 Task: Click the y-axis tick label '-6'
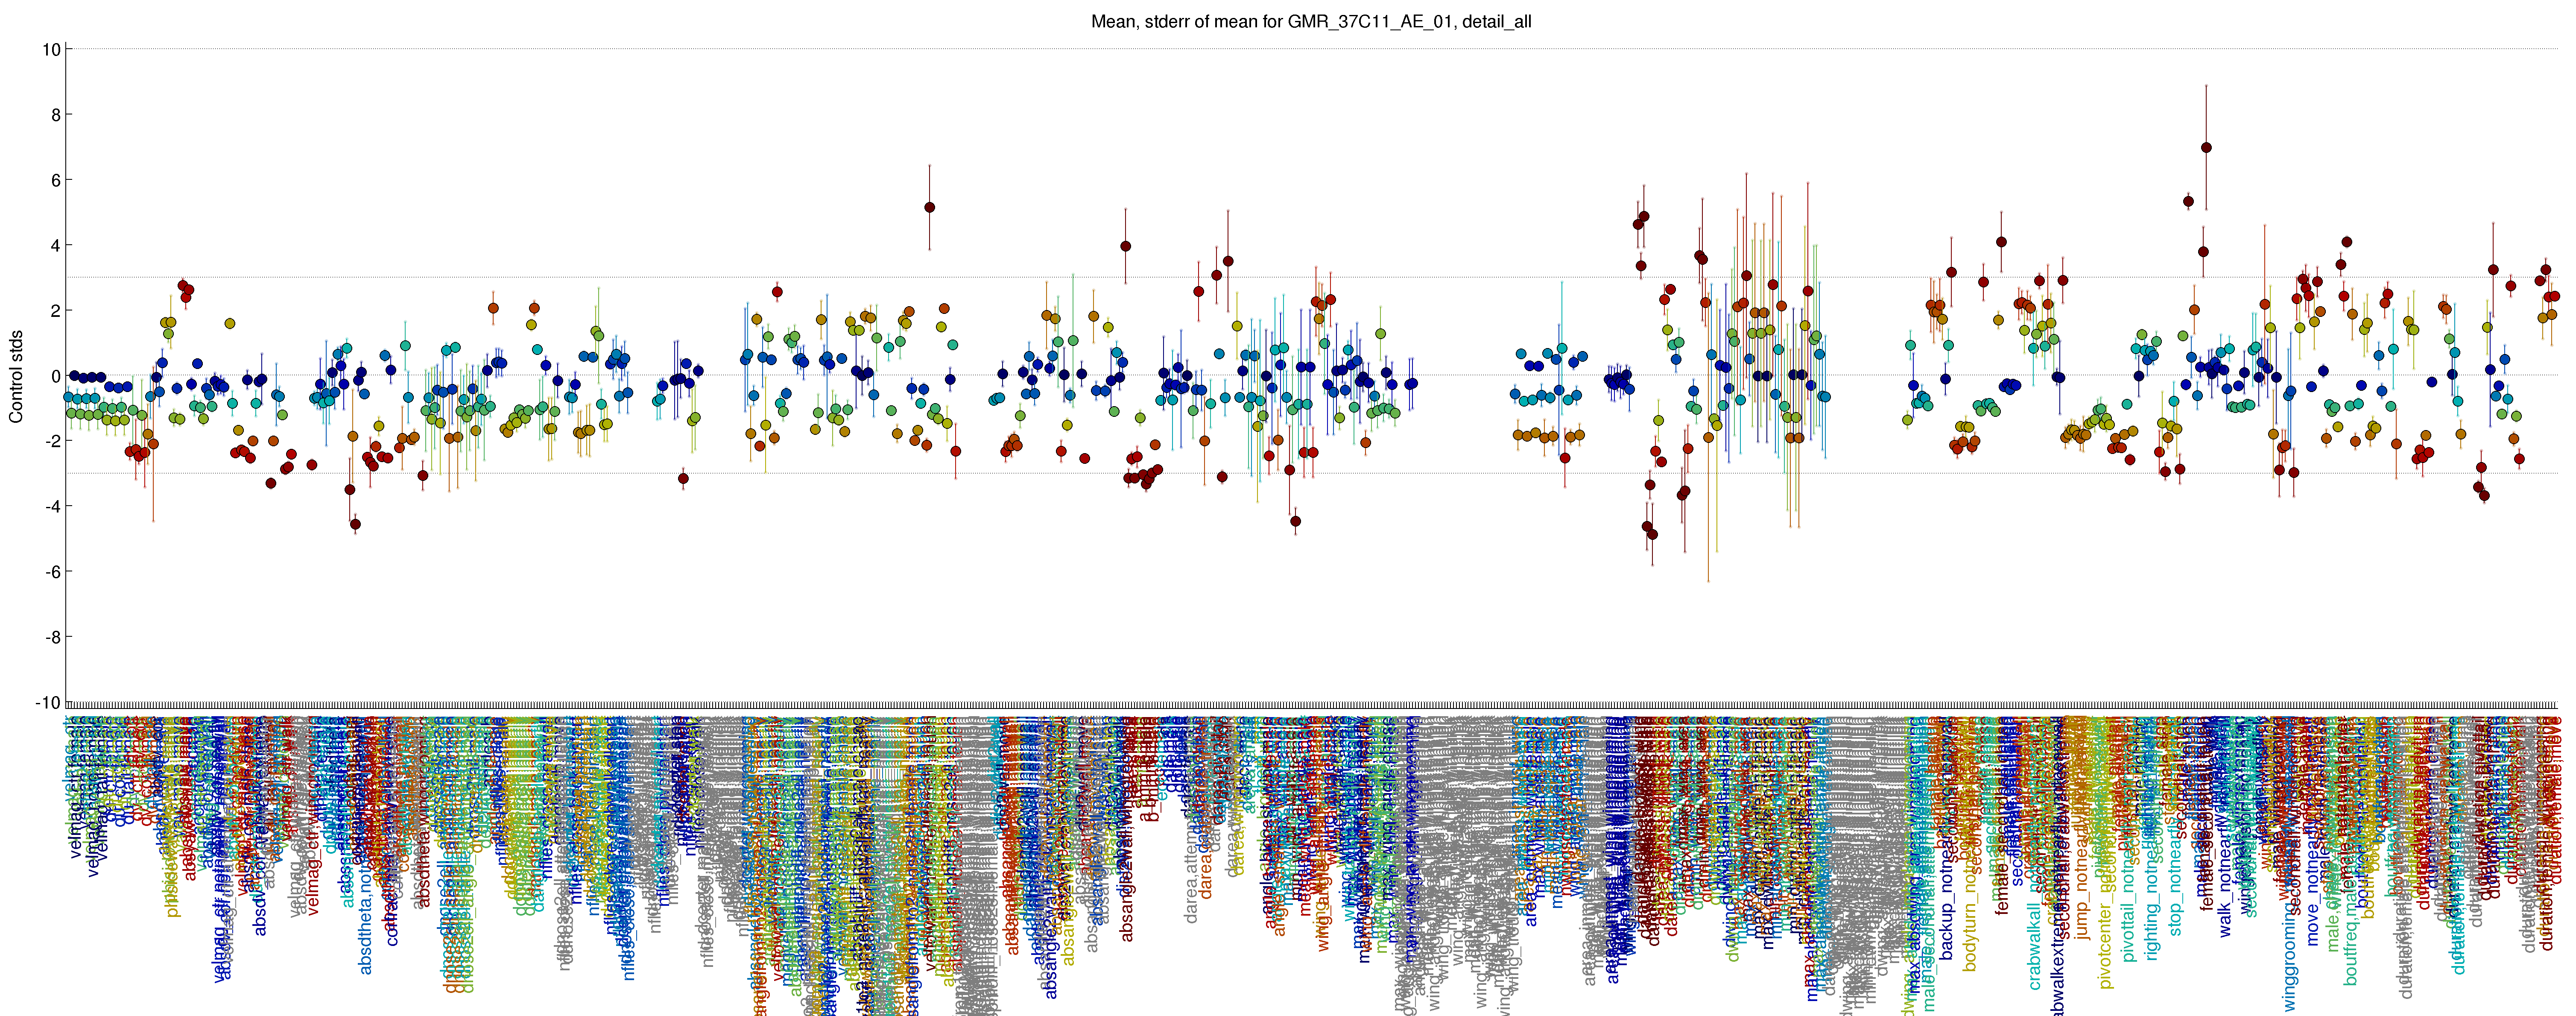[52, 572]
